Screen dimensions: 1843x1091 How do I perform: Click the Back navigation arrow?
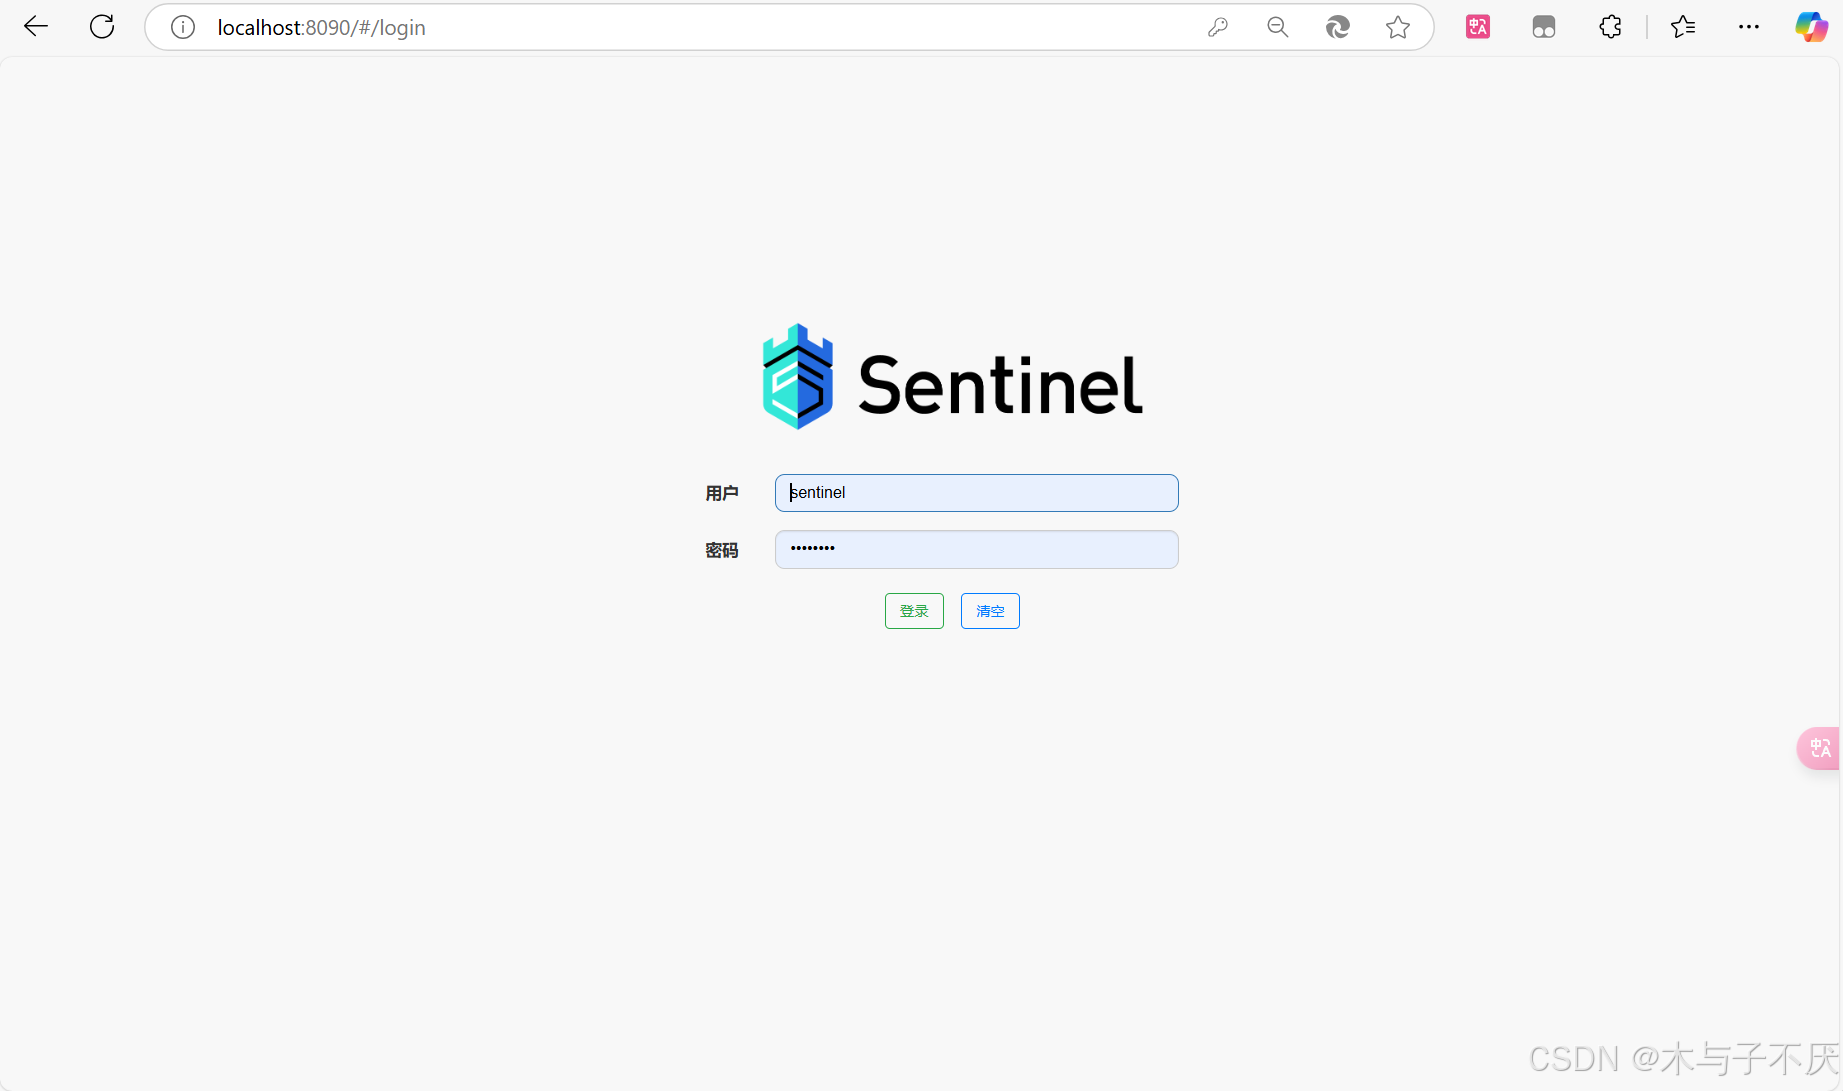pos(35,26)
